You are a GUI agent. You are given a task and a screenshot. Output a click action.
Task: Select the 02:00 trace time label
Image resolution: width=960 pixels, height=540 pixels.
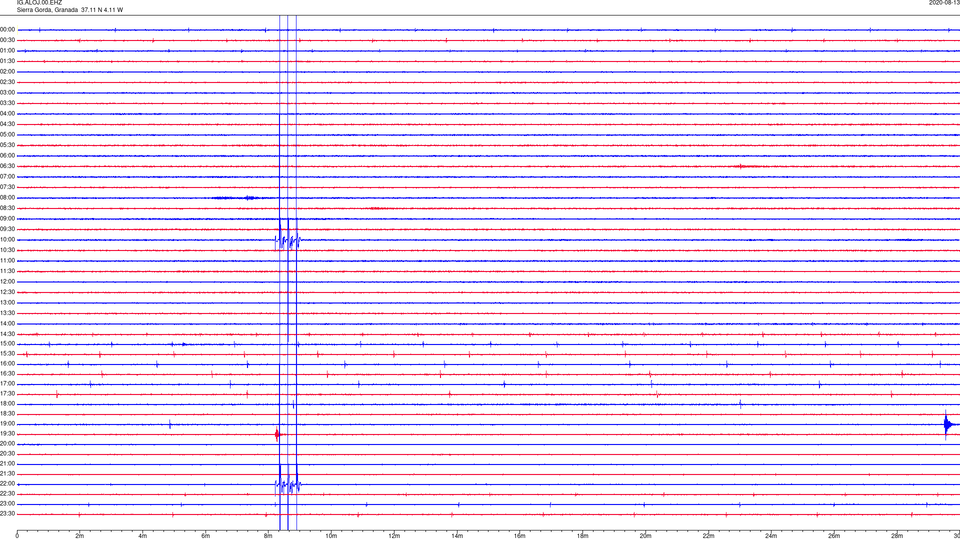(8, 71)
